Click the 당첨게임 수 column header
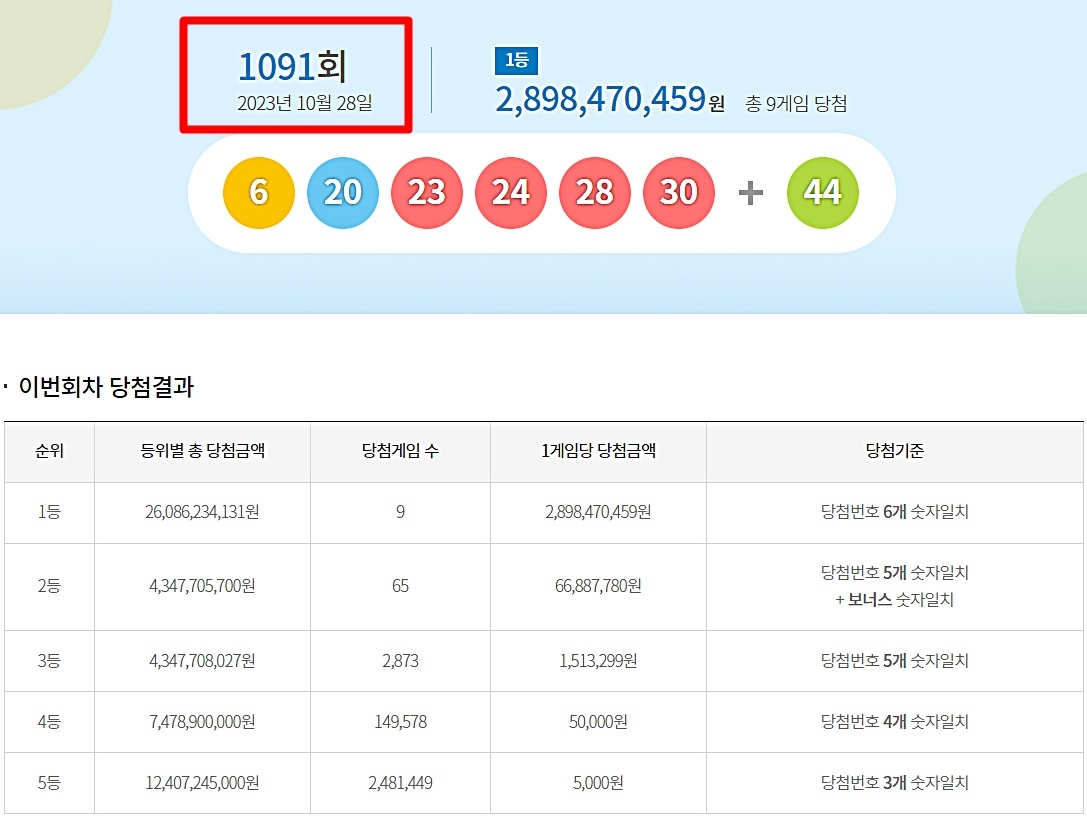 click(401, 451)
